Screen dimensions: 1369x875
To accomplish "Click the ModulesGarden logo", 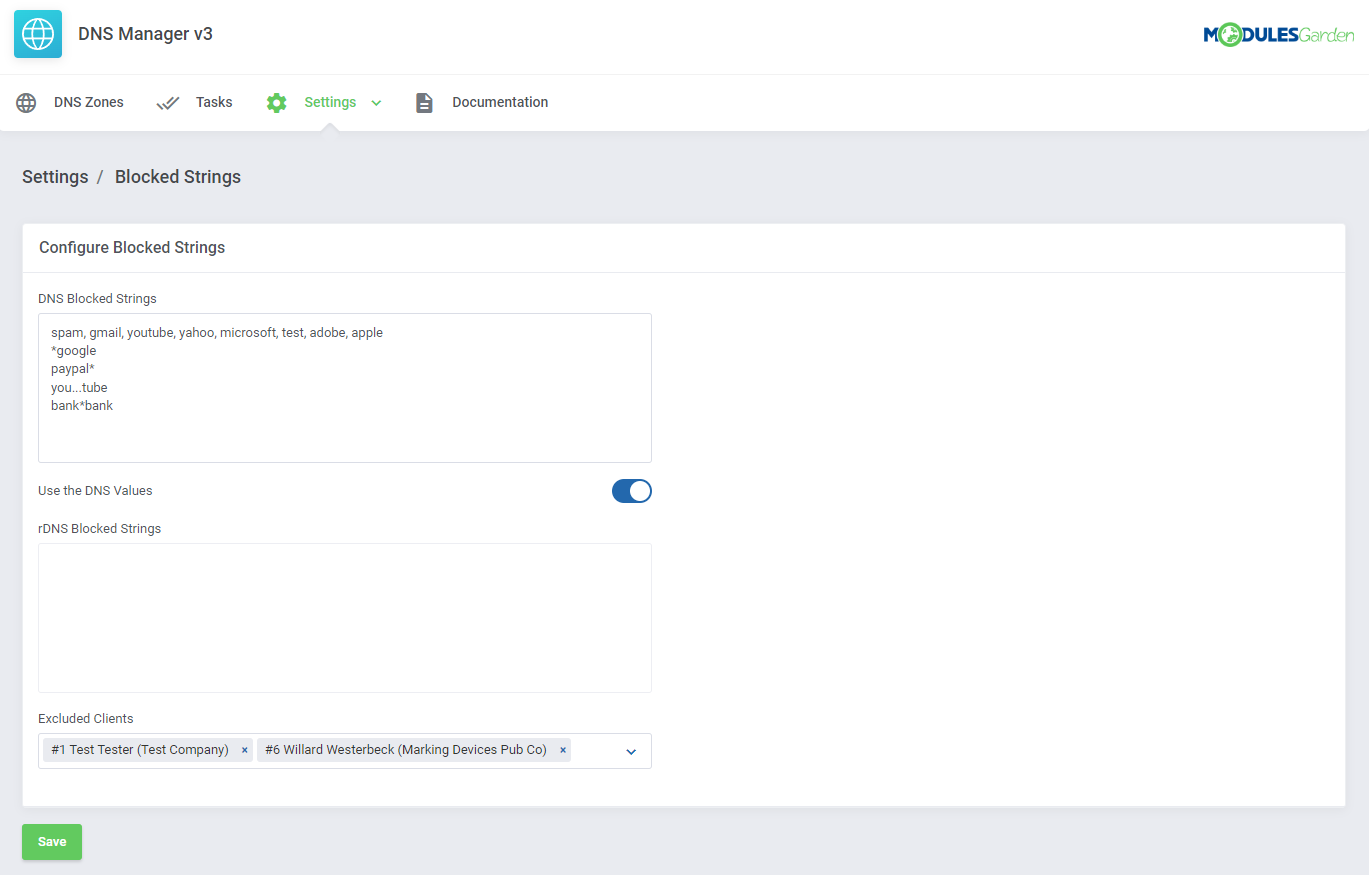I will tap(1279, 34).
